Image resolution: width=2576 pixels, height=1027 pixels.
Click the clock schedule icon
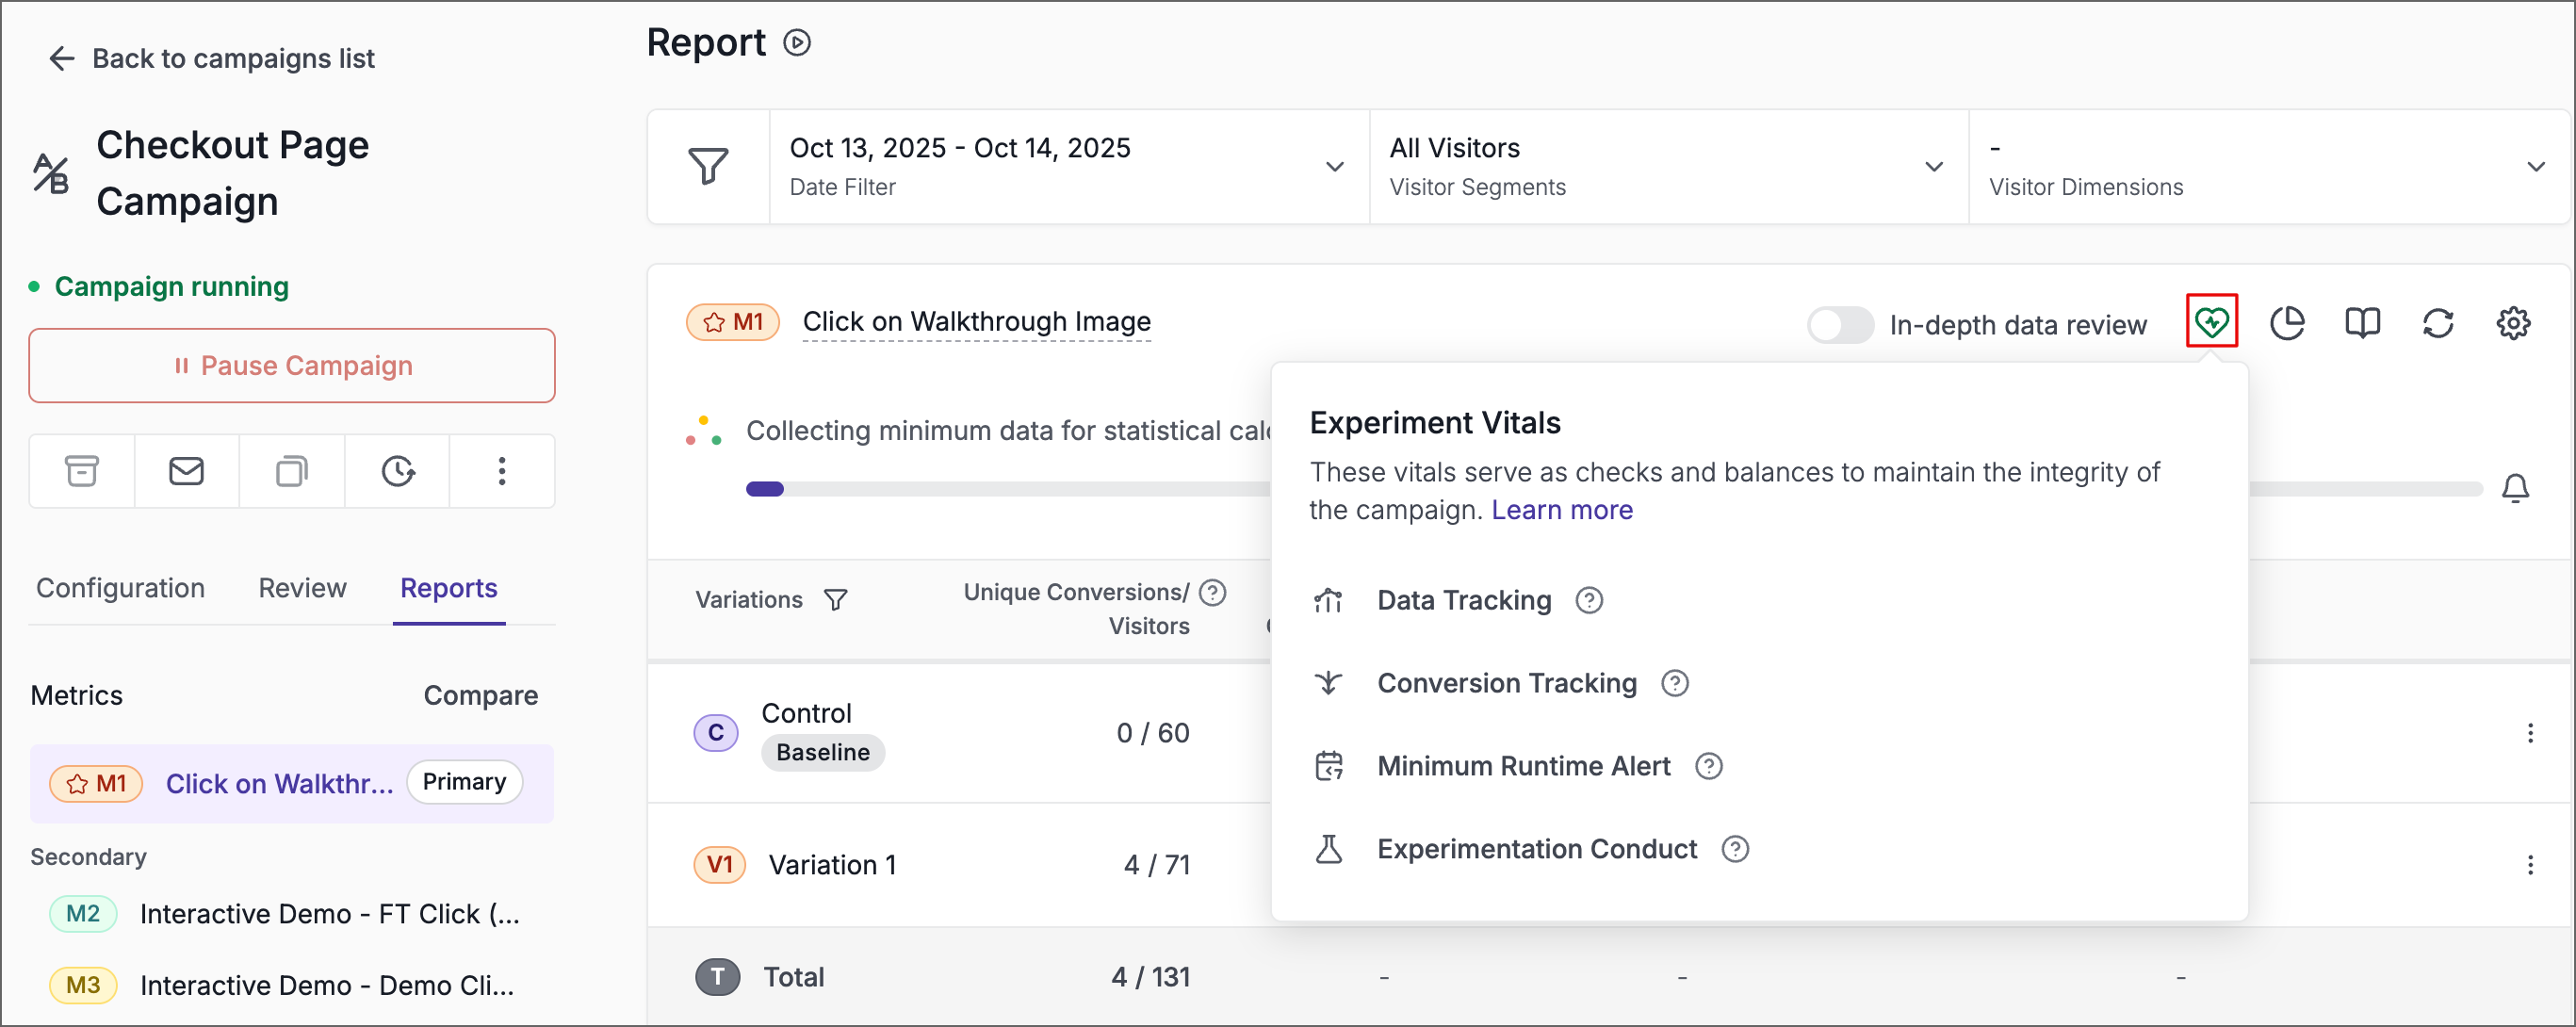(x=397, y=470)
